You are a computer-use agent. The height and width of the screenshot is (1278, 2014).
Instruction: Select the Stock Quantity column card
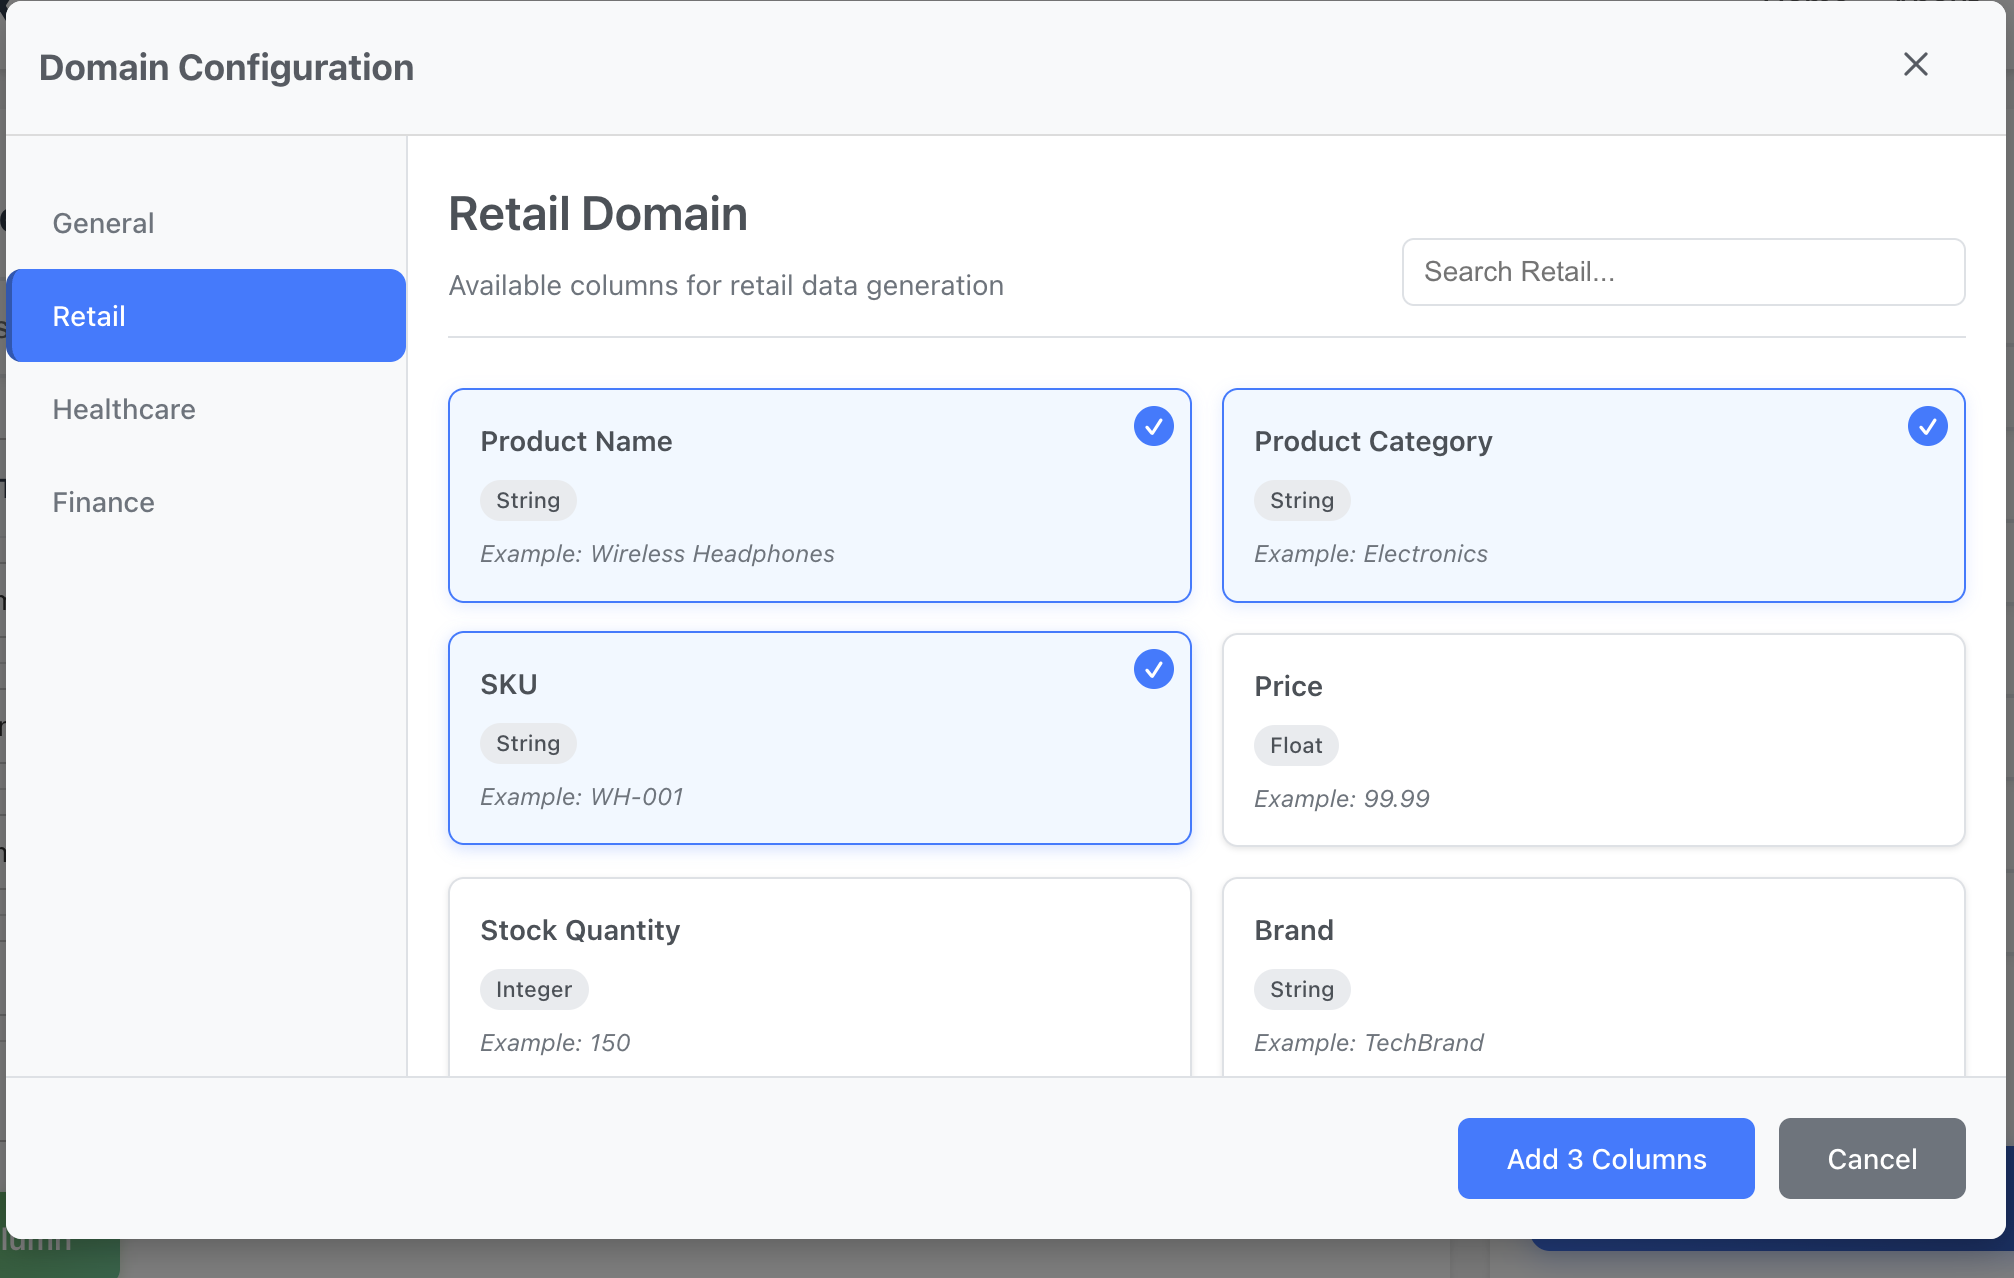coord(819,978)
